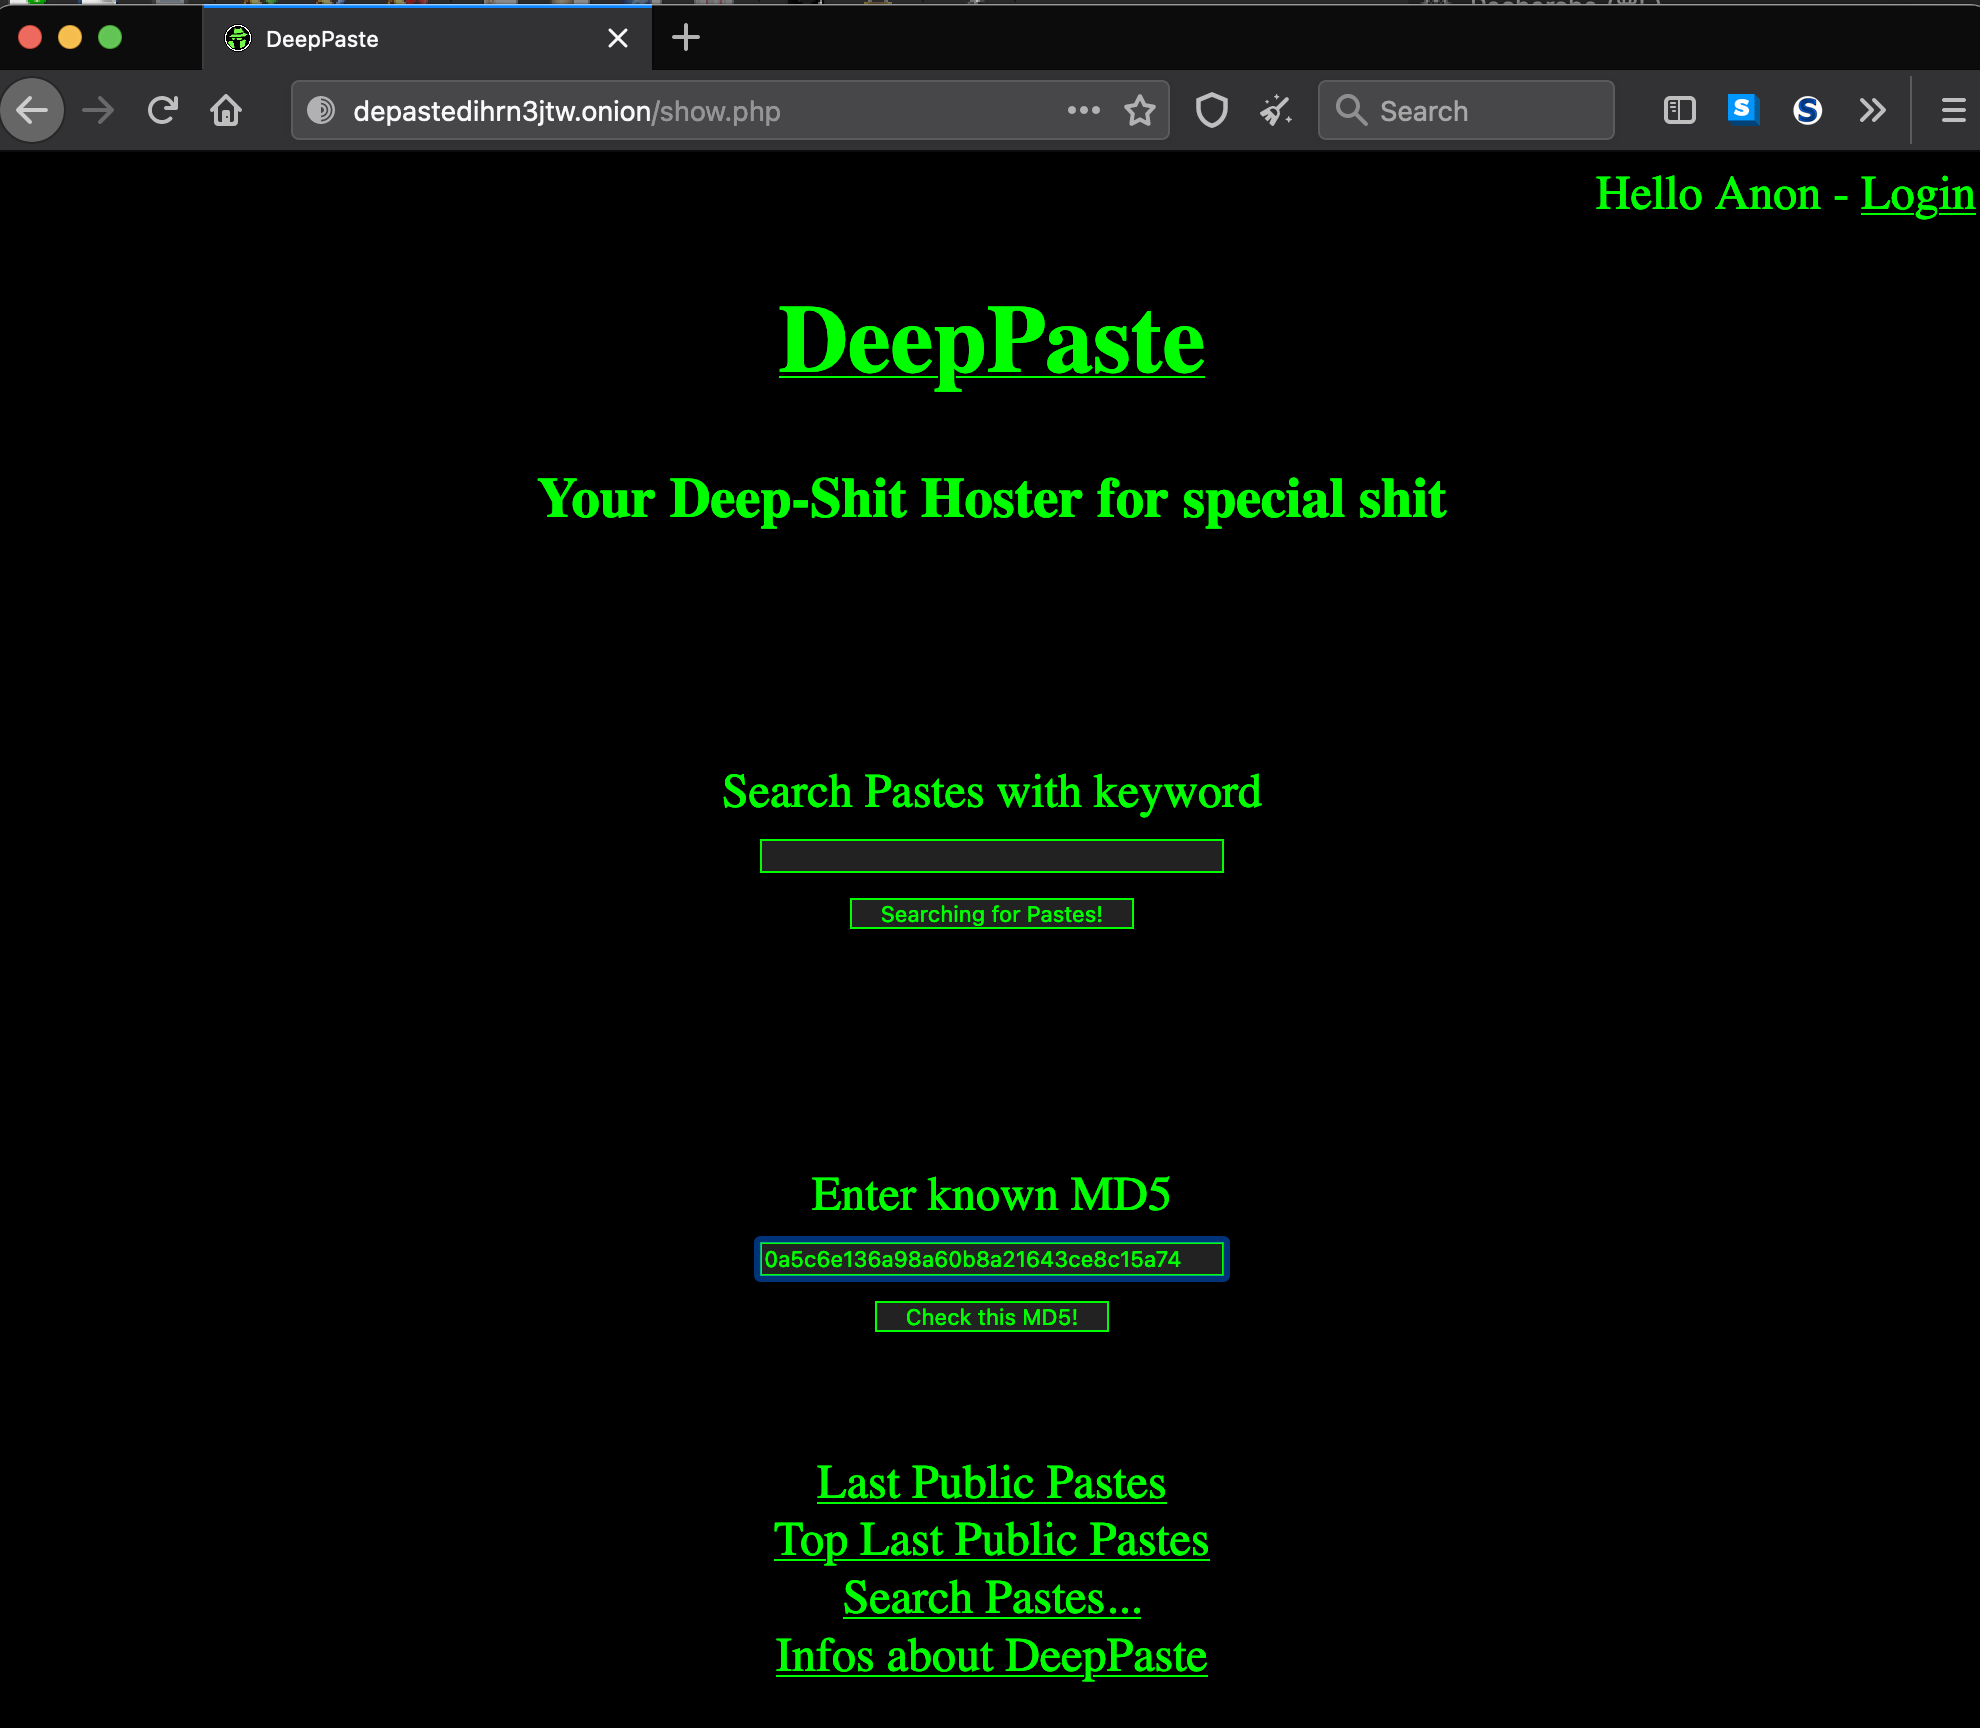Go back to the previous page
The width and height of the screenshot is (1980, 1728).
tap(33, 110)
